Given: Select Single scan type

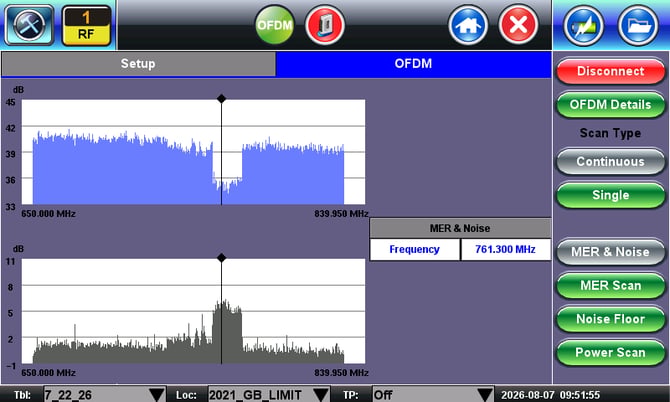Looking at the screenshot, I should [611, 195].
